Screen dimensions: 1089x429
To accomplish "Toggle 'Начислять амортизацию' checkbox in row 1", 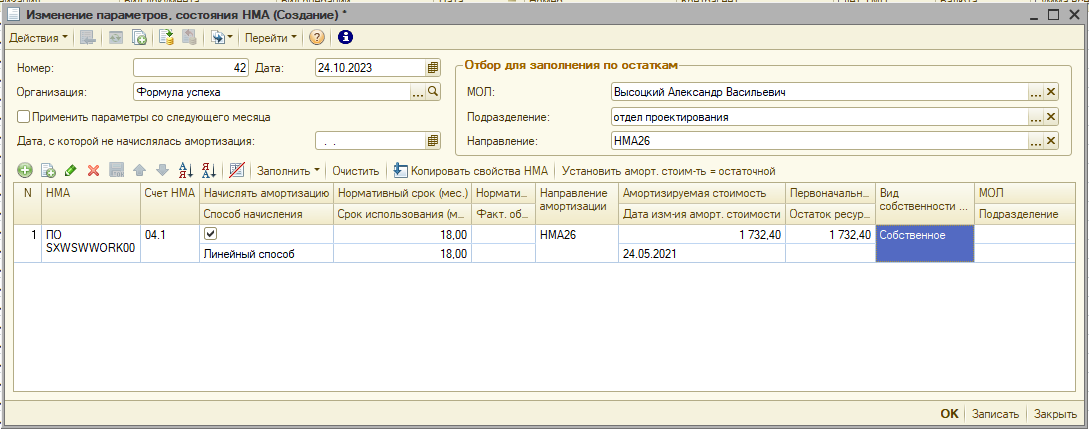I will [210, 233].
